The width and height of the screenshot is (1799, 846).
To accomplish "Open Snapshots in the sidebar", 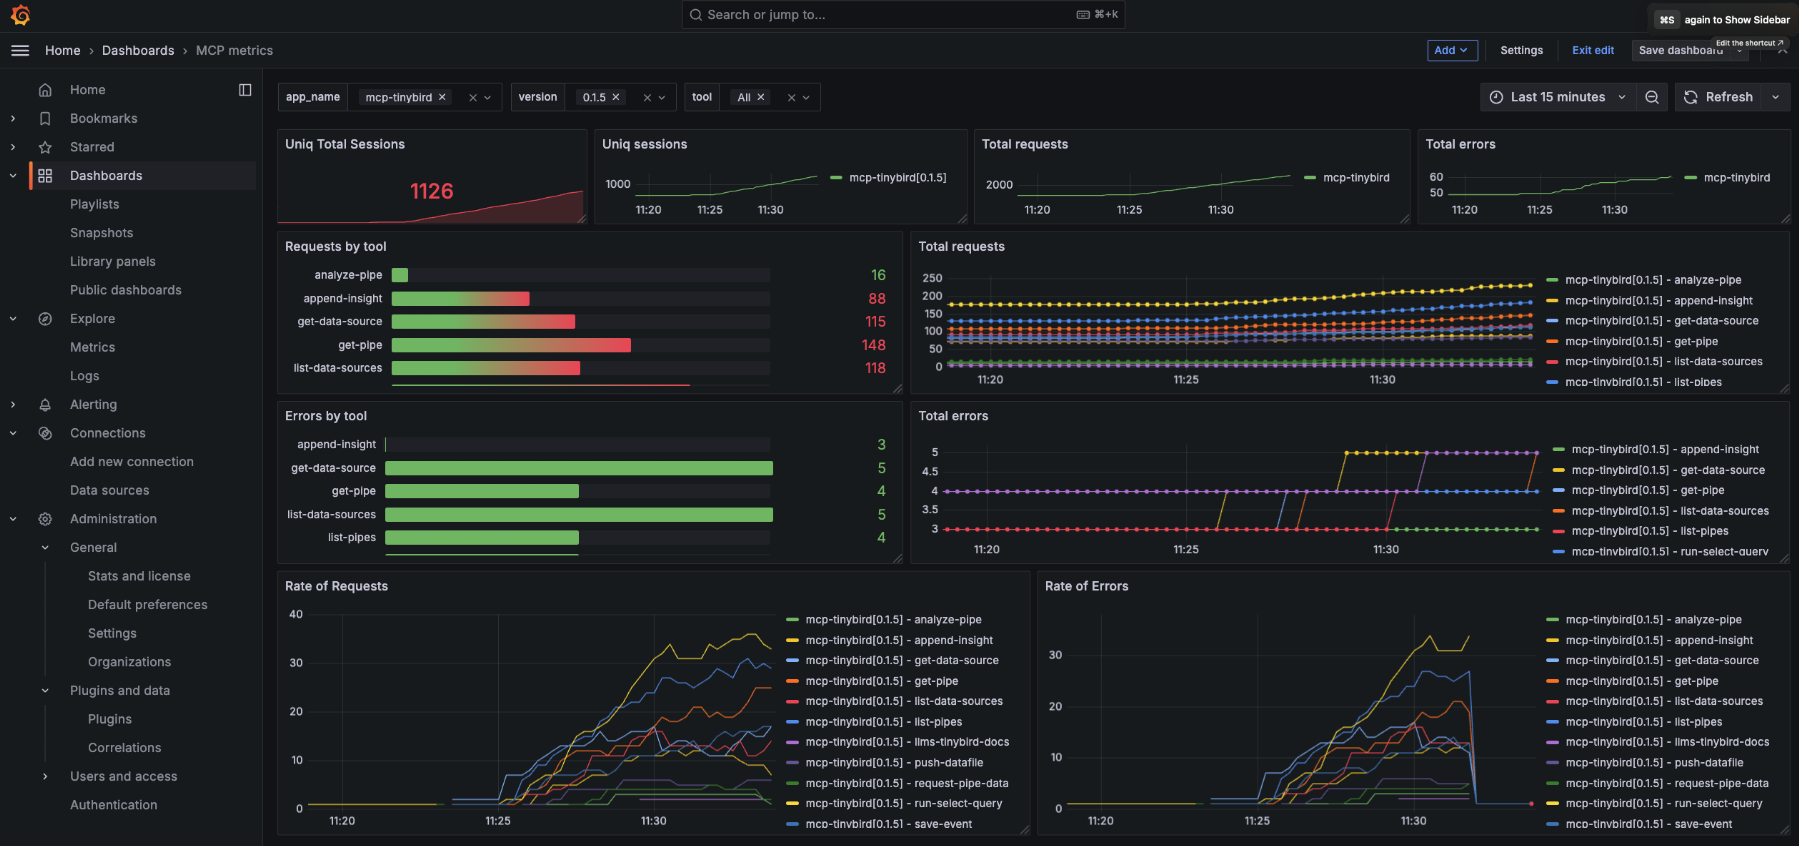I will click(101, 233).
